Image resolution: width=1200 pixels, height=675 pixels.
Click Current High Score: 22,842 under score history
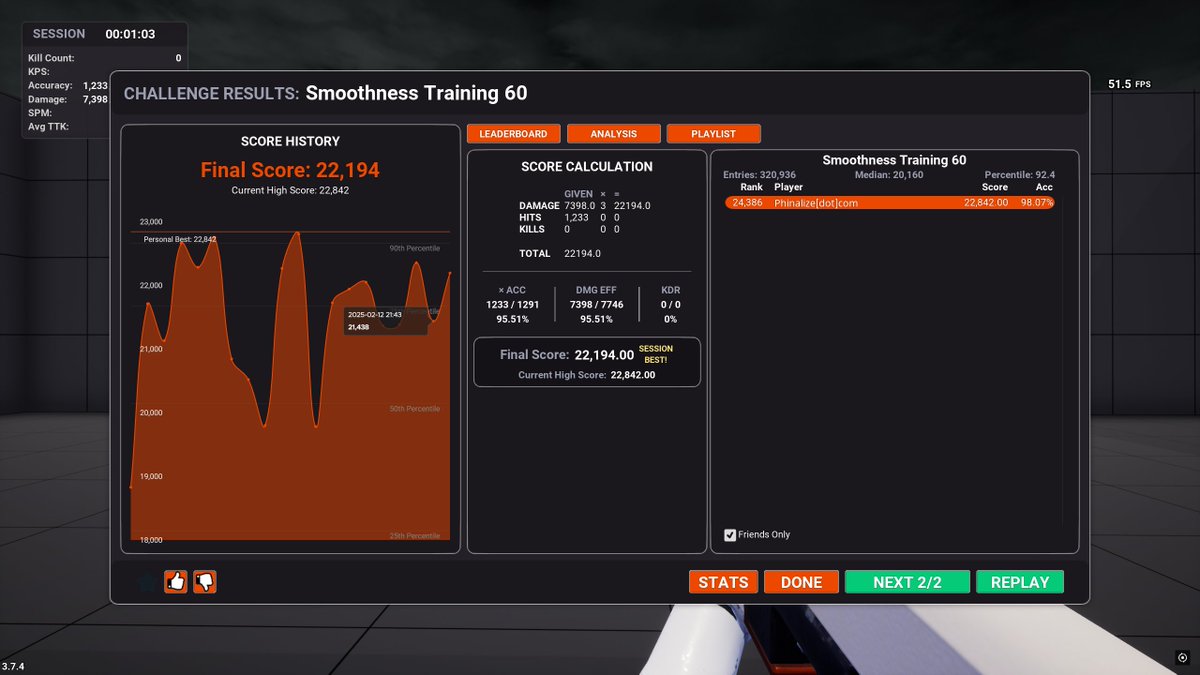pyautogui.click(x=290, y=190)
